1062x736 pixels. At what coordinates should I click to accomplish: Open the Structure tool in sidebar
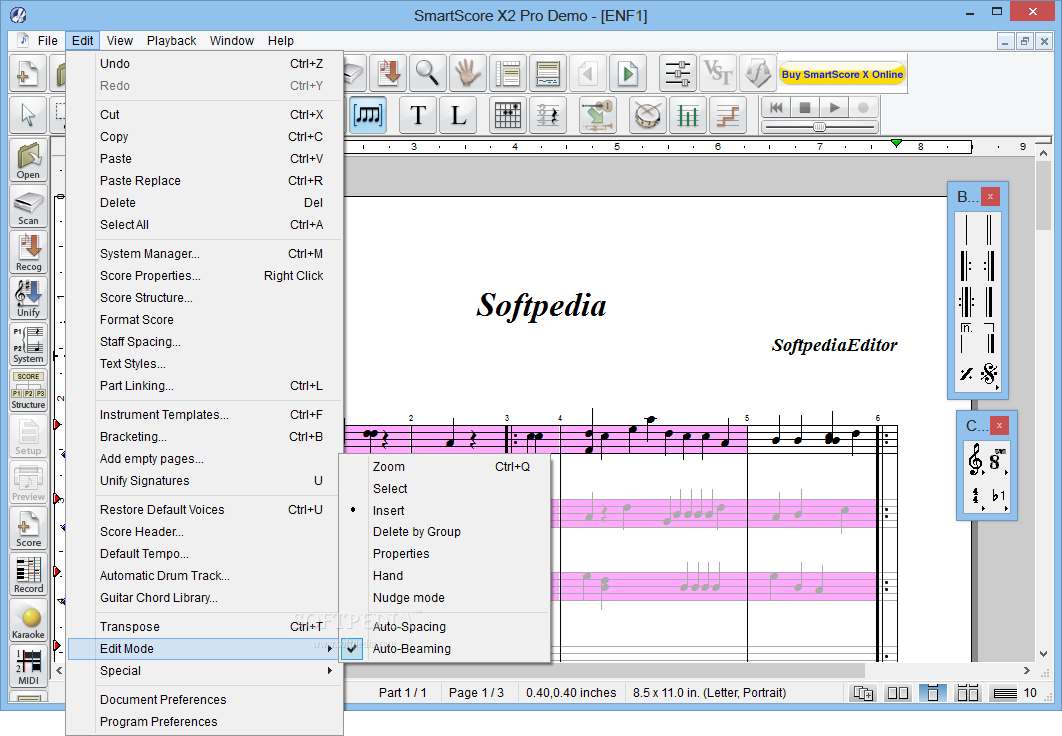pyautogui.click(x=28, y=391)
